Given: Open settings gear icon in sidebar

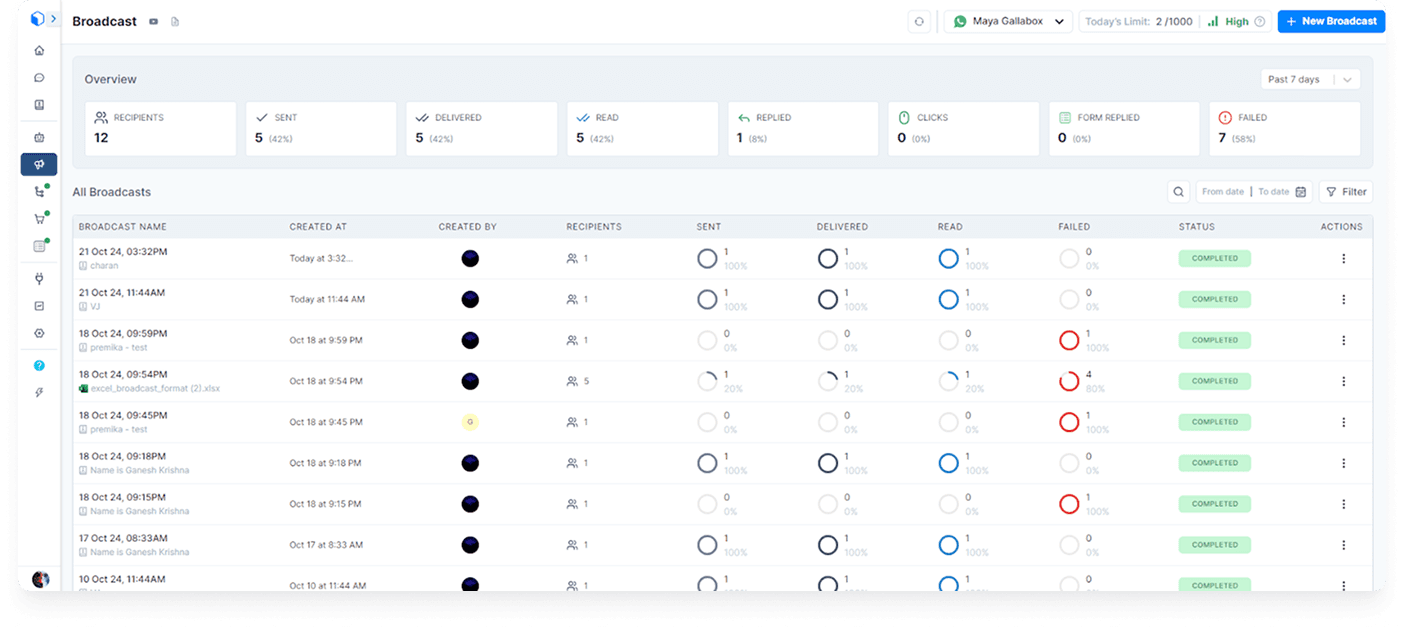Looking at the screenshot, I should (39, 333).
